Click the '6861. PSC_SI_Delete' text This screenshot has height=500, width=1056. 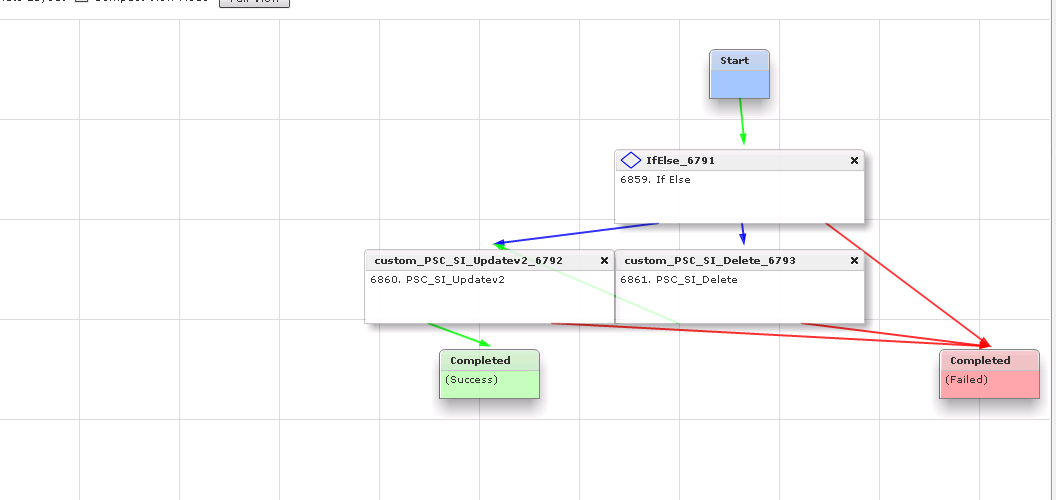[x=678, y=280]
